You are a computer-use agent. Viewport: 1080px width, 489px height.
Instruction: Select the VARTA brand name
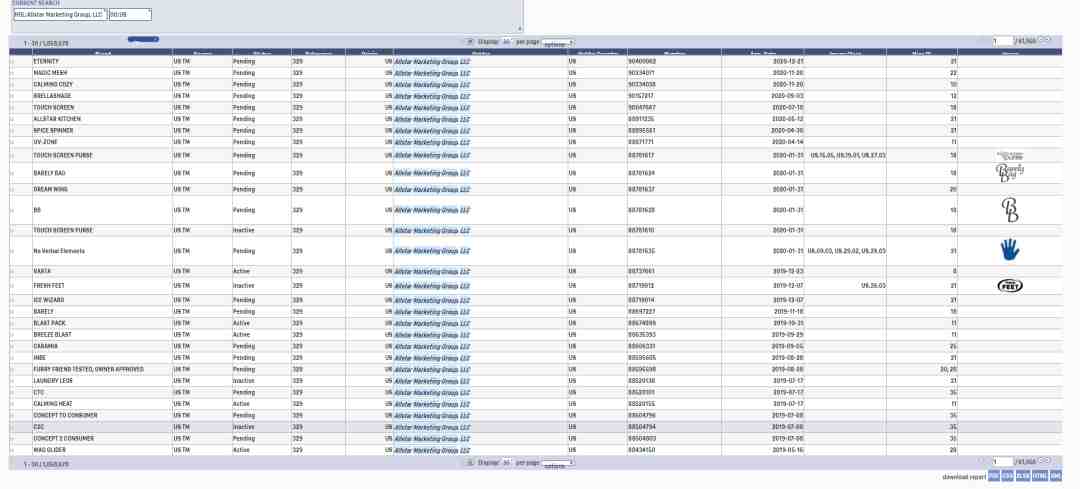[x=41, y=271]
